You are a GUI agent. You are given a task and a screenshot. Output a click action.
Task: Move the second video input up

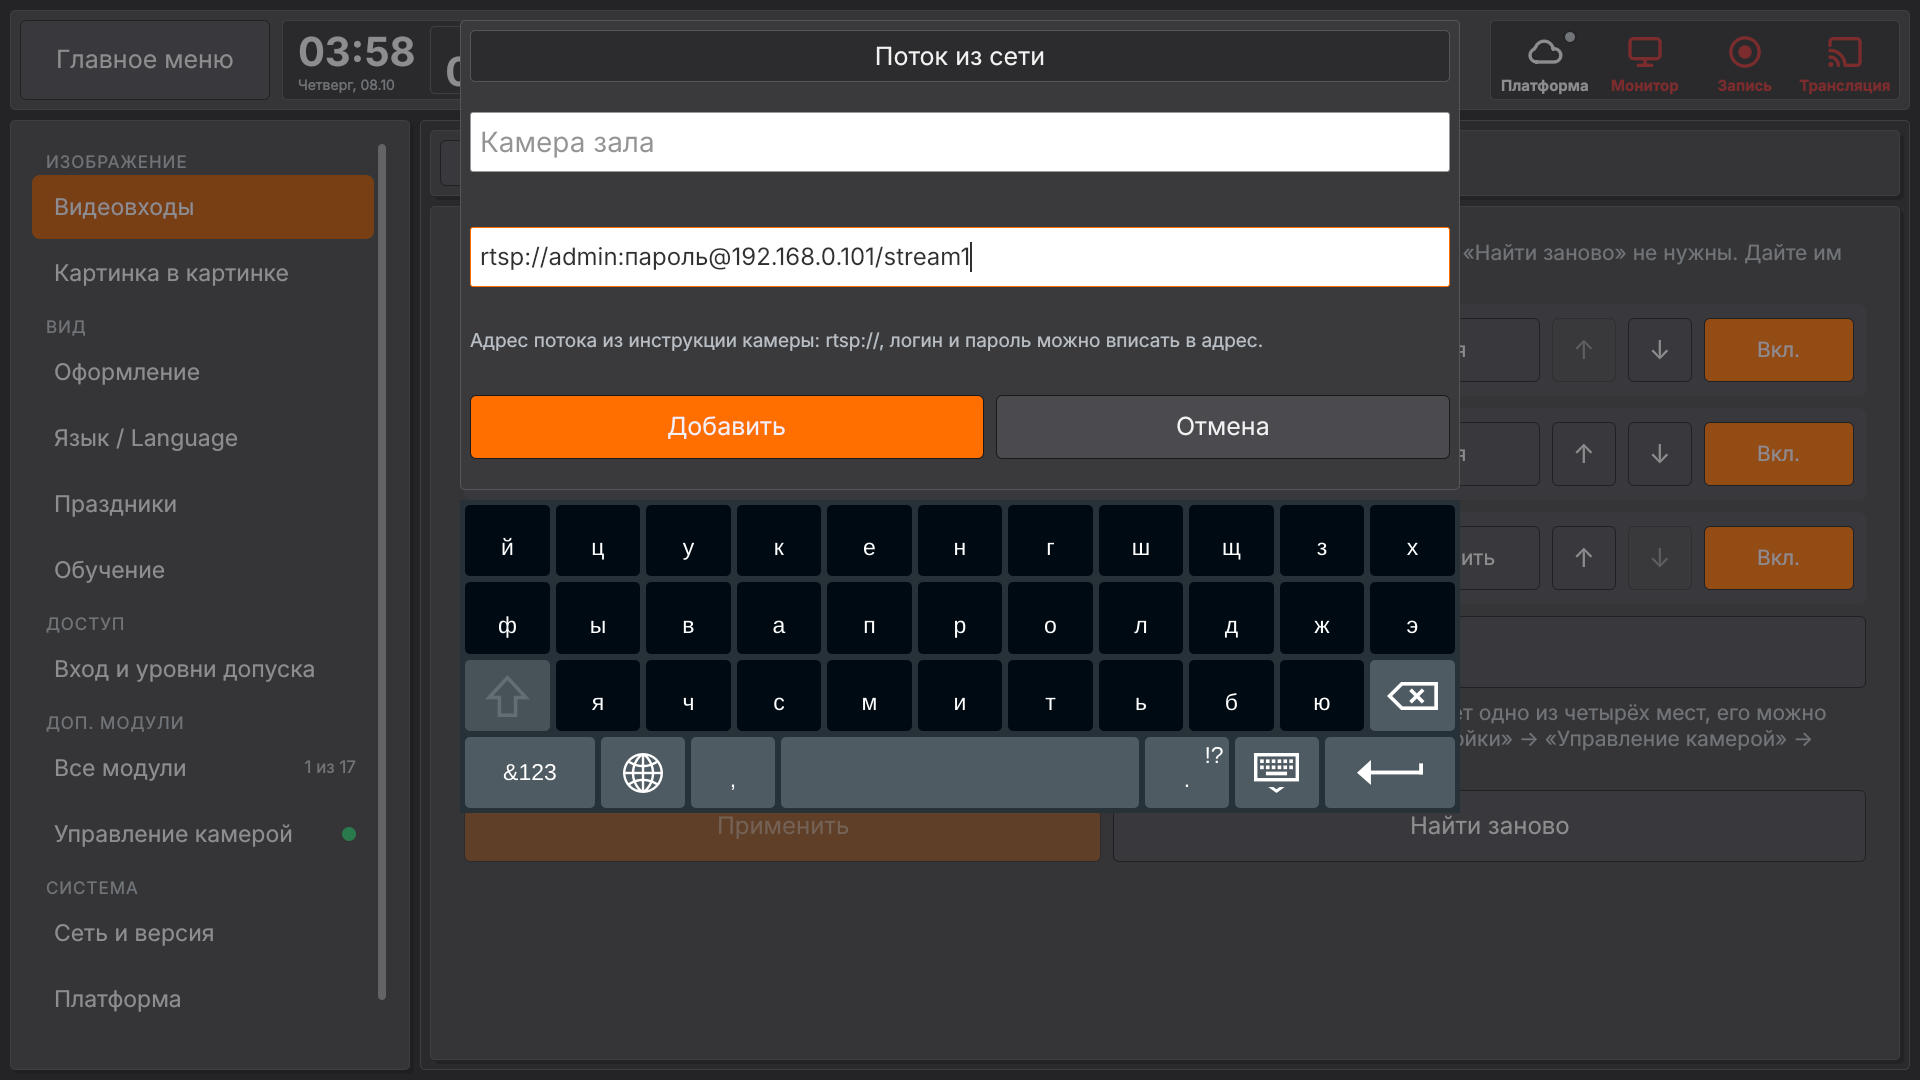point(1584,454)
